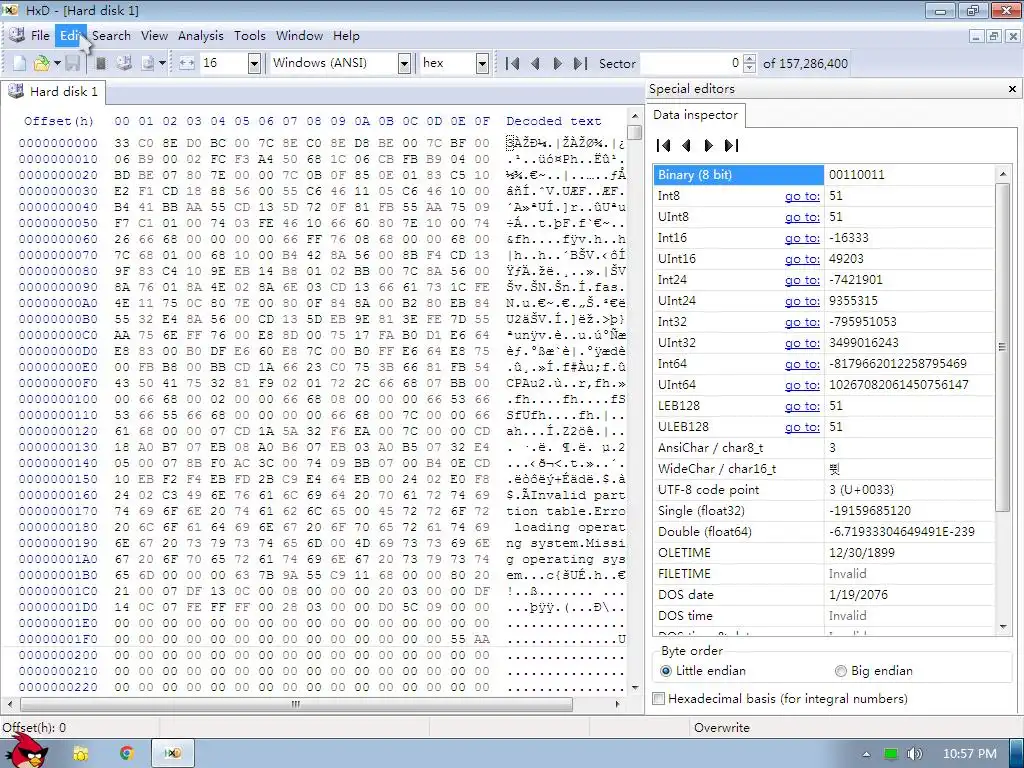Data inspector: go to previous byte
The width and height of the screenshot is (1024, 768).
point(686,146)
